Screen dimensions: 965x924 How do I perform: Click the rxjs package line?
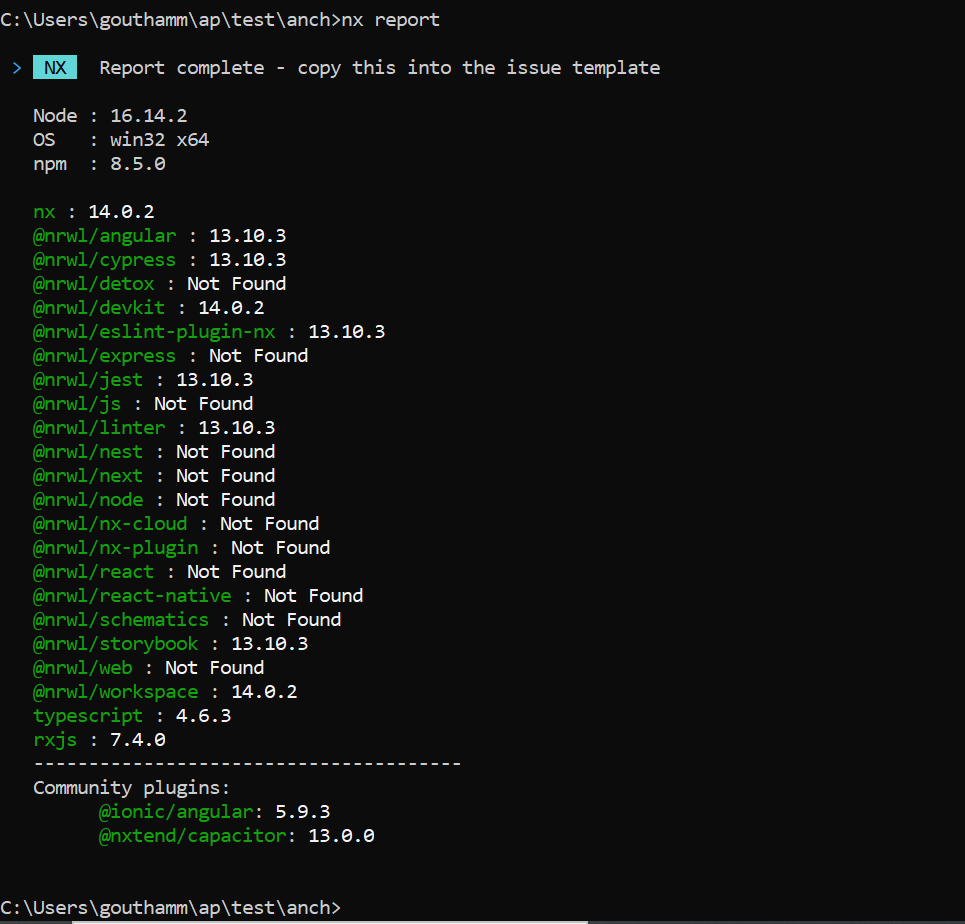[x=55, y=739]
